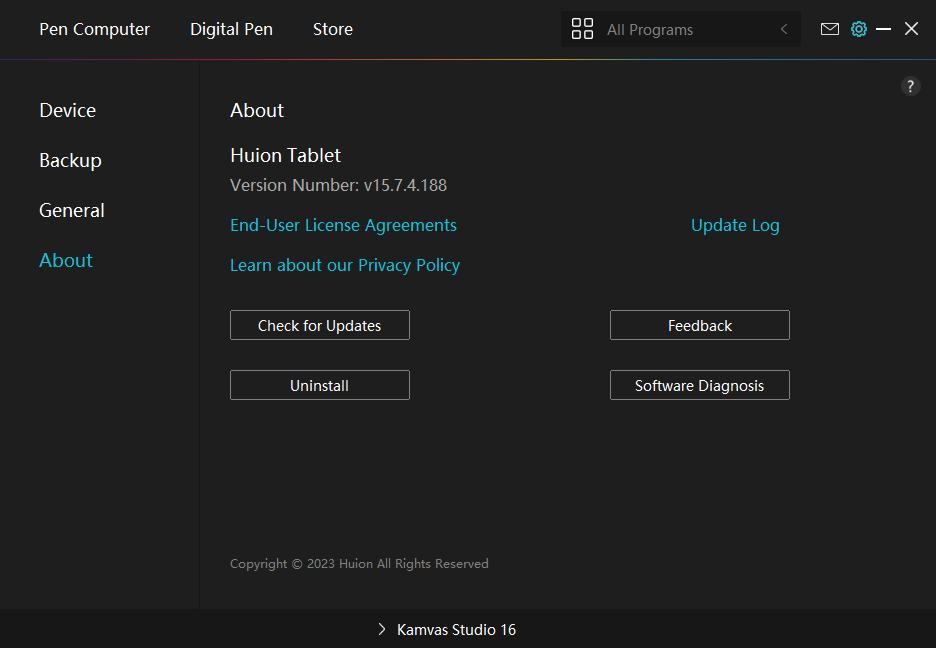This screenshot has width=936, height=648.
Task: Select Device in the settings sidebar
Action: tap(68, 110)
